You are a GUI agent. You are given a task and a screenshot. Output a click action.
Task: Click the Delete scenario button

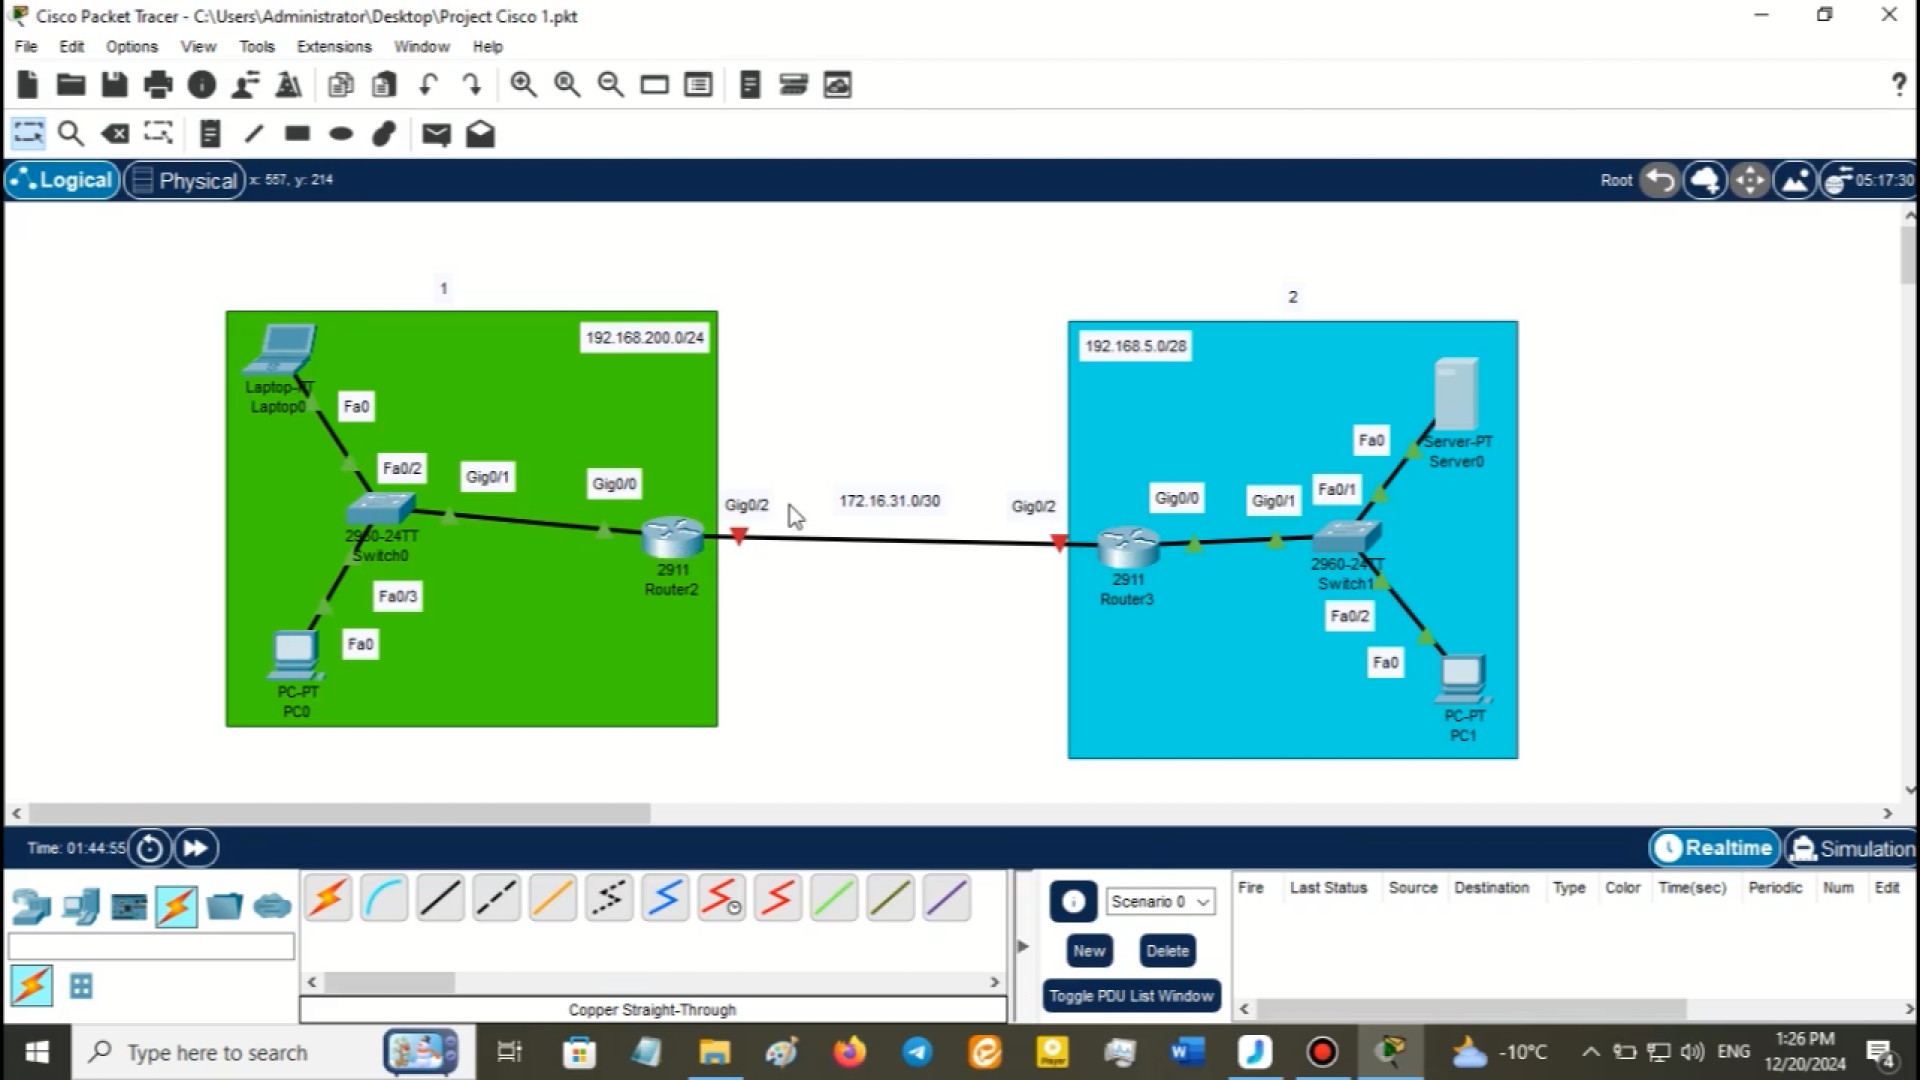point(1167,951)
